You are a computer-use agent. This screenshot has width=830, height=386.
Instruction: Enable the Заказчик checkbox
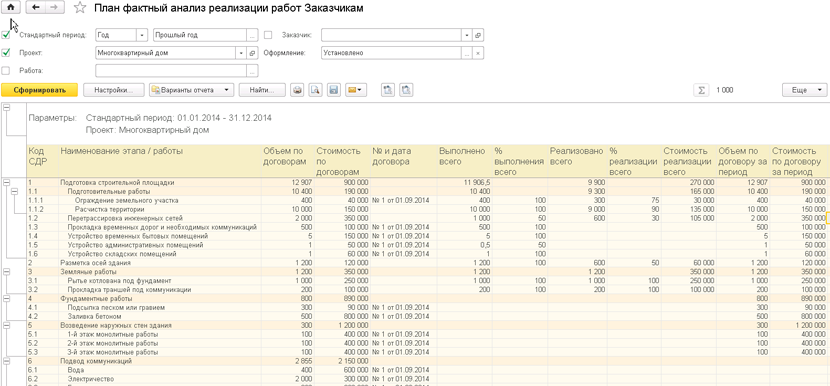[268, 35]
